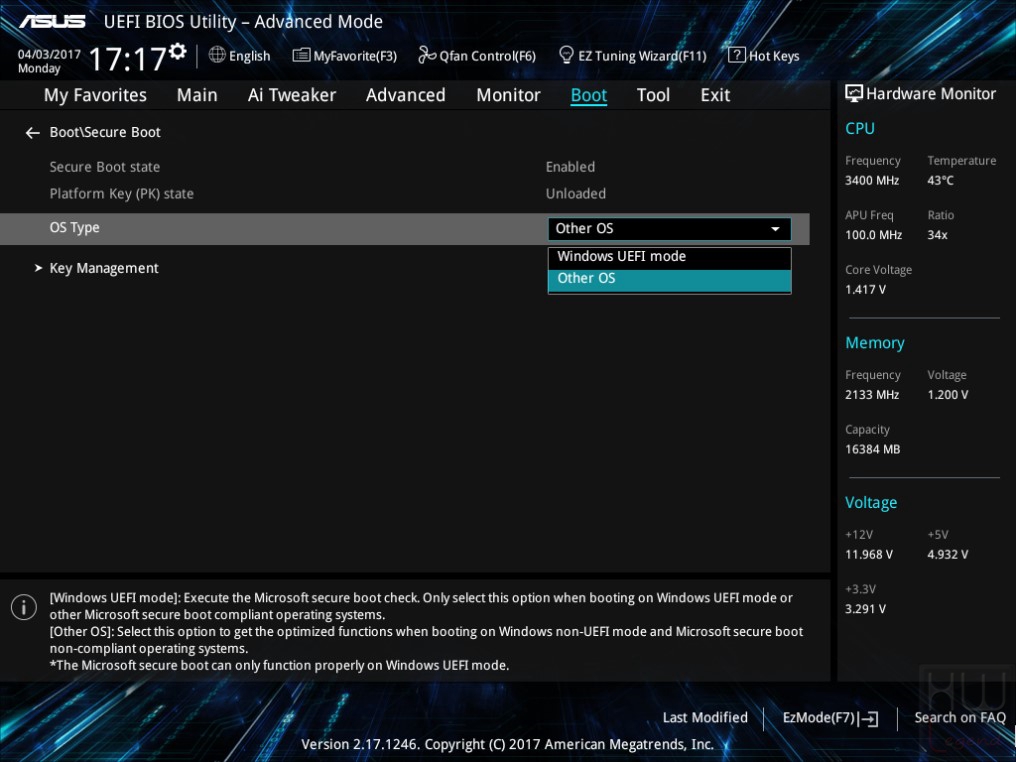1016x762 pixels.
Task: Click the EzMode exit arrow icon
Action: click(x=870, y=719)
